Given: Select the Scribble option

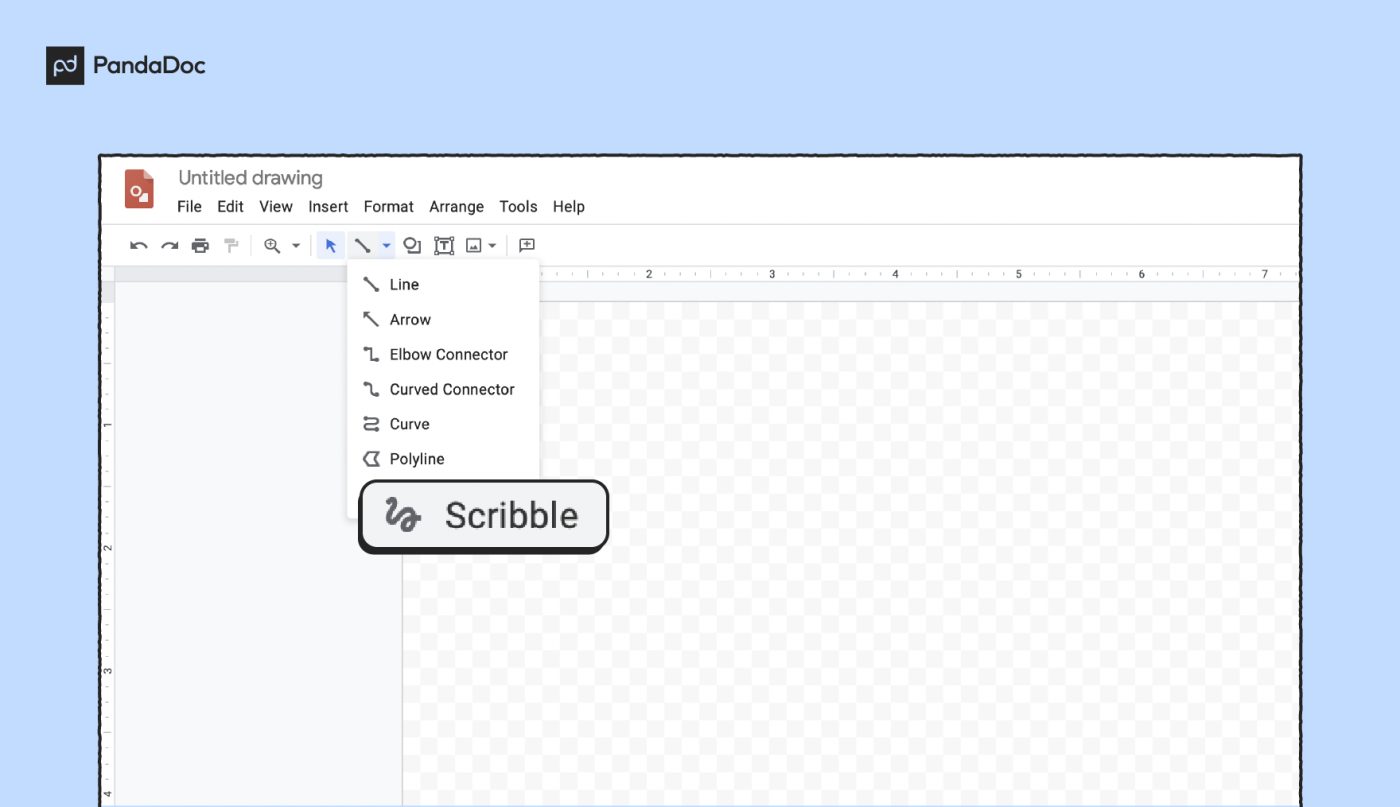Looking at the screenshot, I should coord(484,516).
